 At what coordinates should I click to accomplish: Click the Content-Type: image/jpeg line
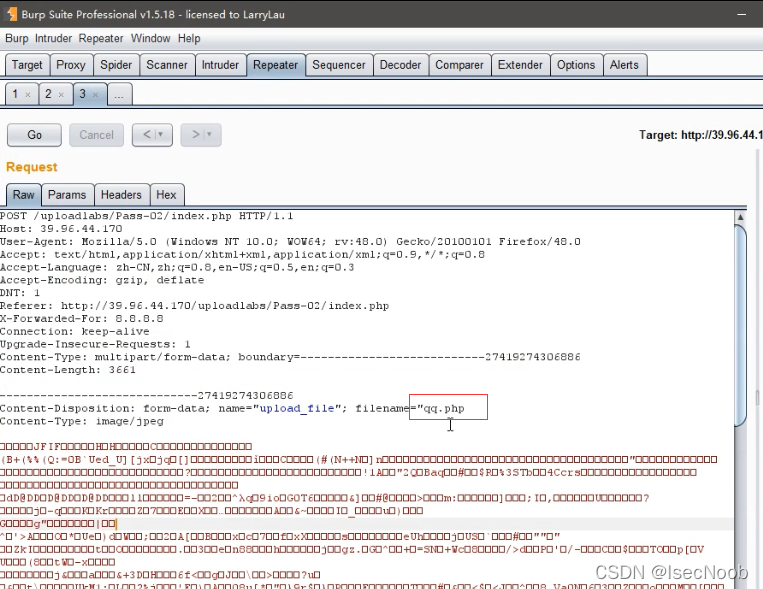(82, 421)
